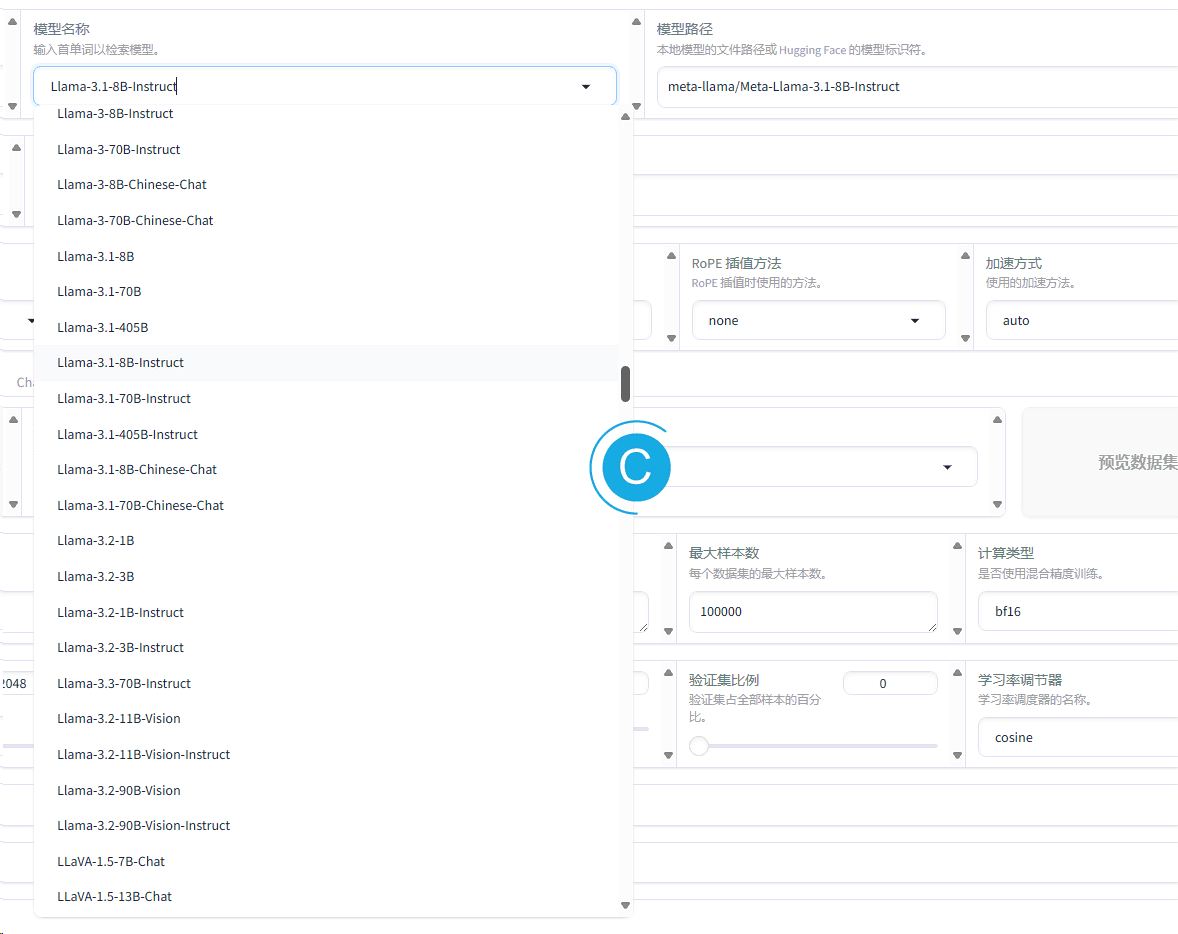Viewport: 1178px width, 934px height.
Task: Click the model list scroll-up arrow
Action: [625, 116]
